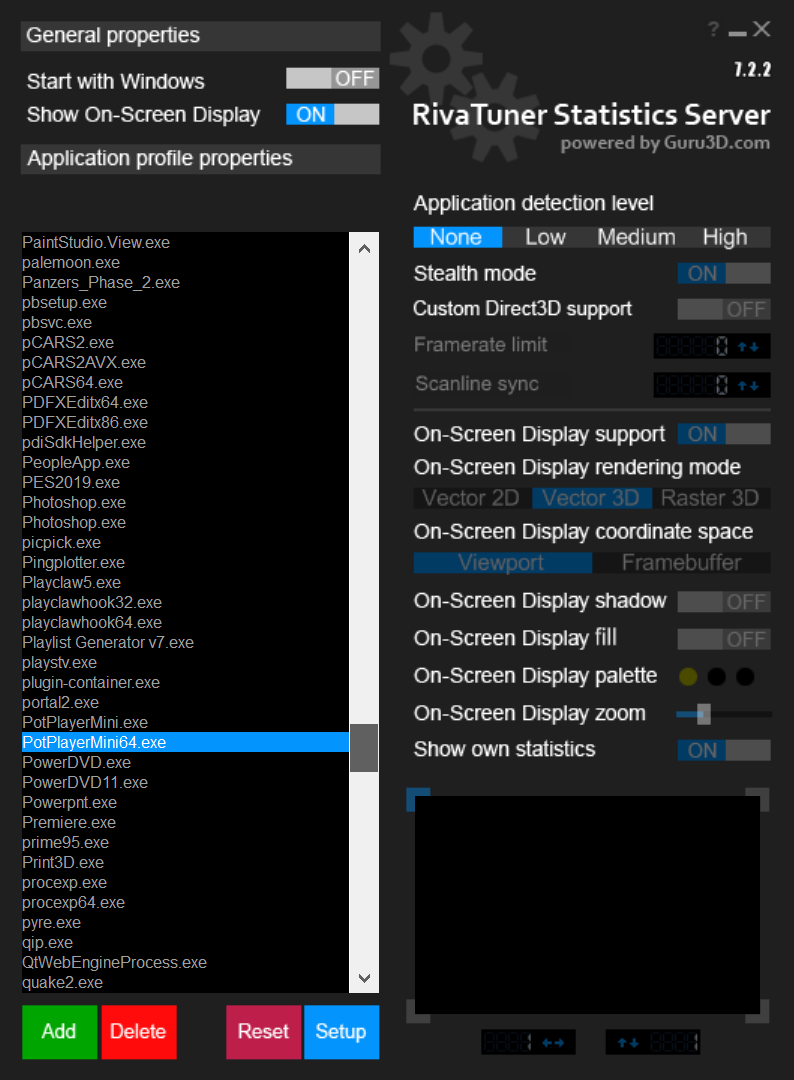Toggle Show On-Screen Display switch
This screenshot has height=1080, width=794.
coord(333,114)
